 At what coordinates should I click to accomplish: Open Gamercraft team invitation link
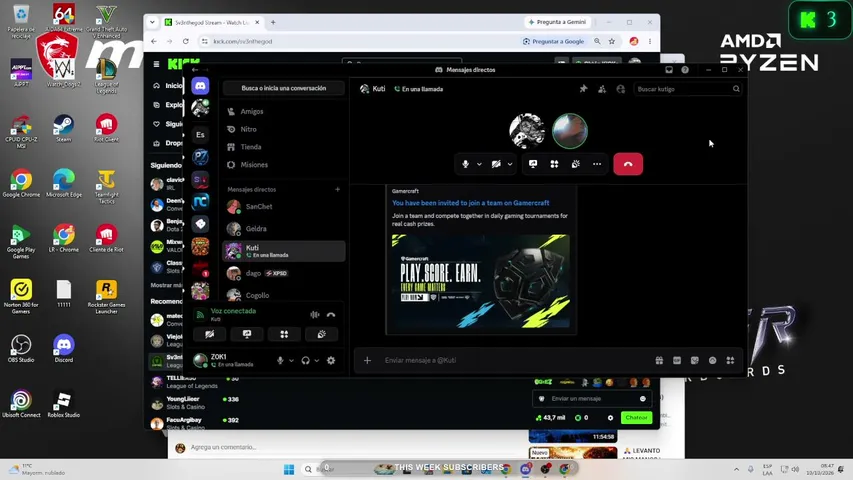pos(471,203)
